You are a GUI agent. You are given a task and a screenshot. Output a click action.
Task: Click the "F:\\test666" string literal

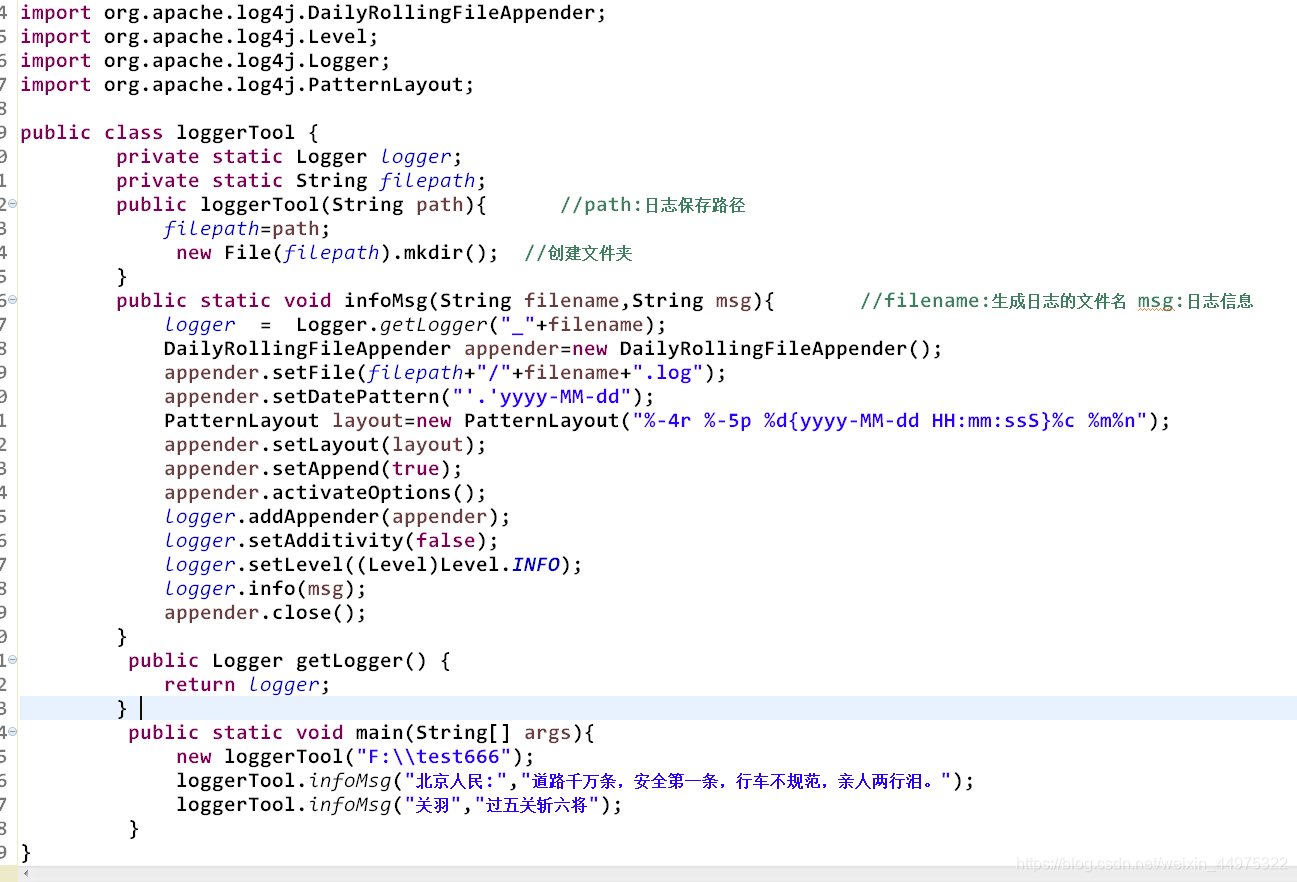(433, 757)
